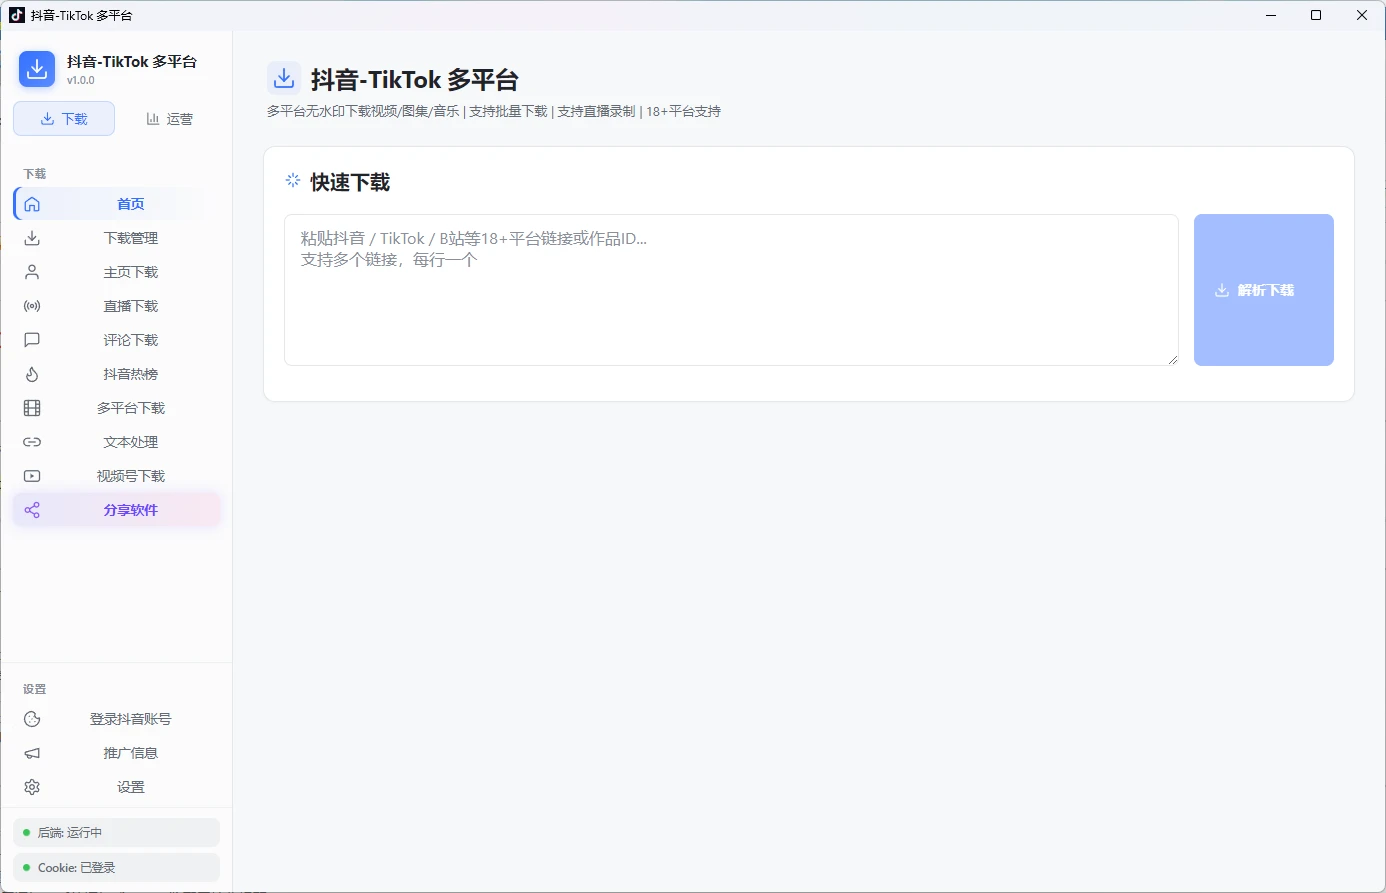The width and height of the screenshot is (1386, 893).
Task: Open the 设置 page label
Action: coord(131,787)
